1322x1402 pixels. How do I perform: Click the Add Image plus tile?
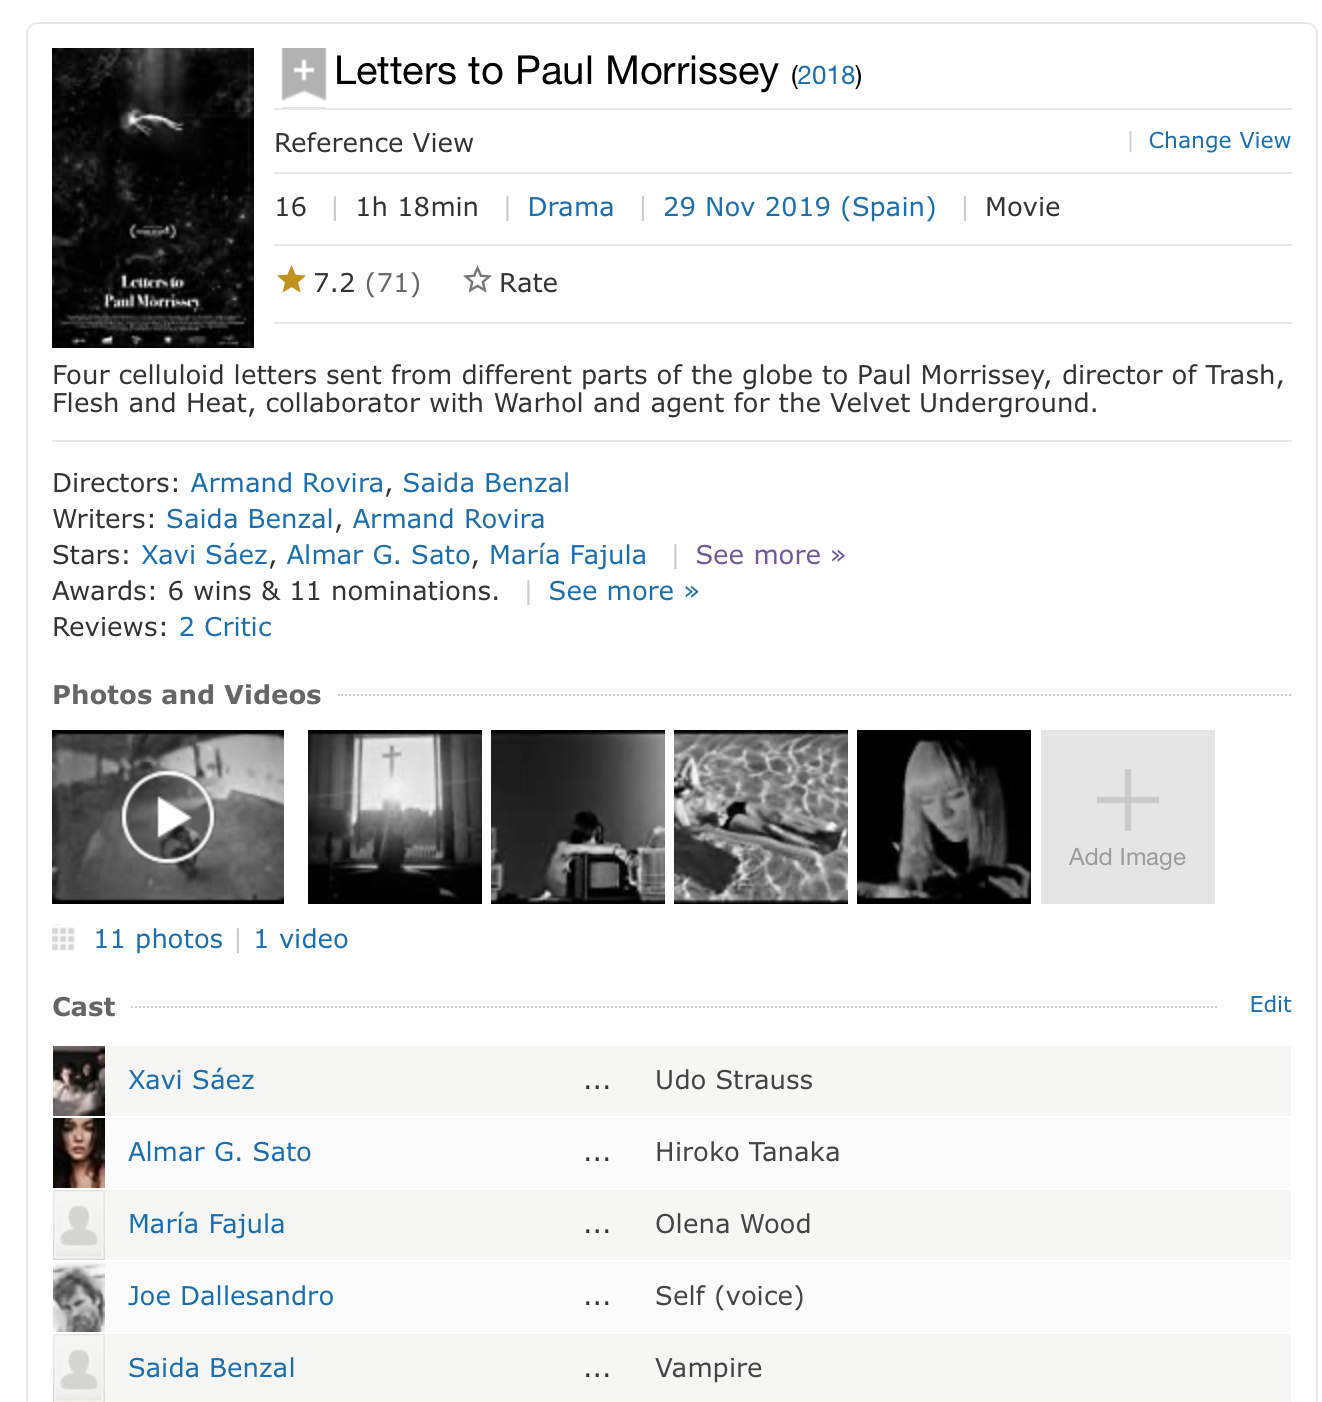tap(1127, 817)
